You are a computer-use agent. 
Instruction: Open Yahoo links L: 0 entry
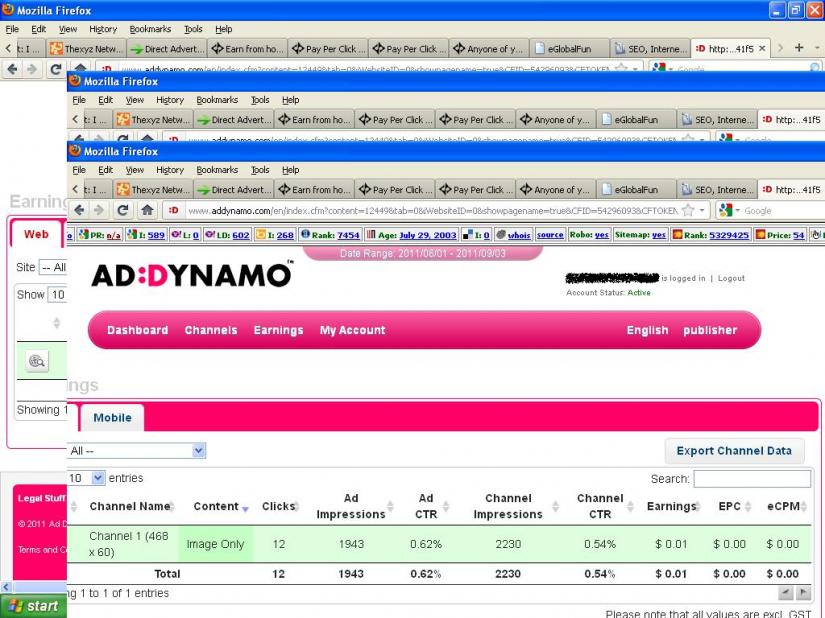(x=185, y=235)
